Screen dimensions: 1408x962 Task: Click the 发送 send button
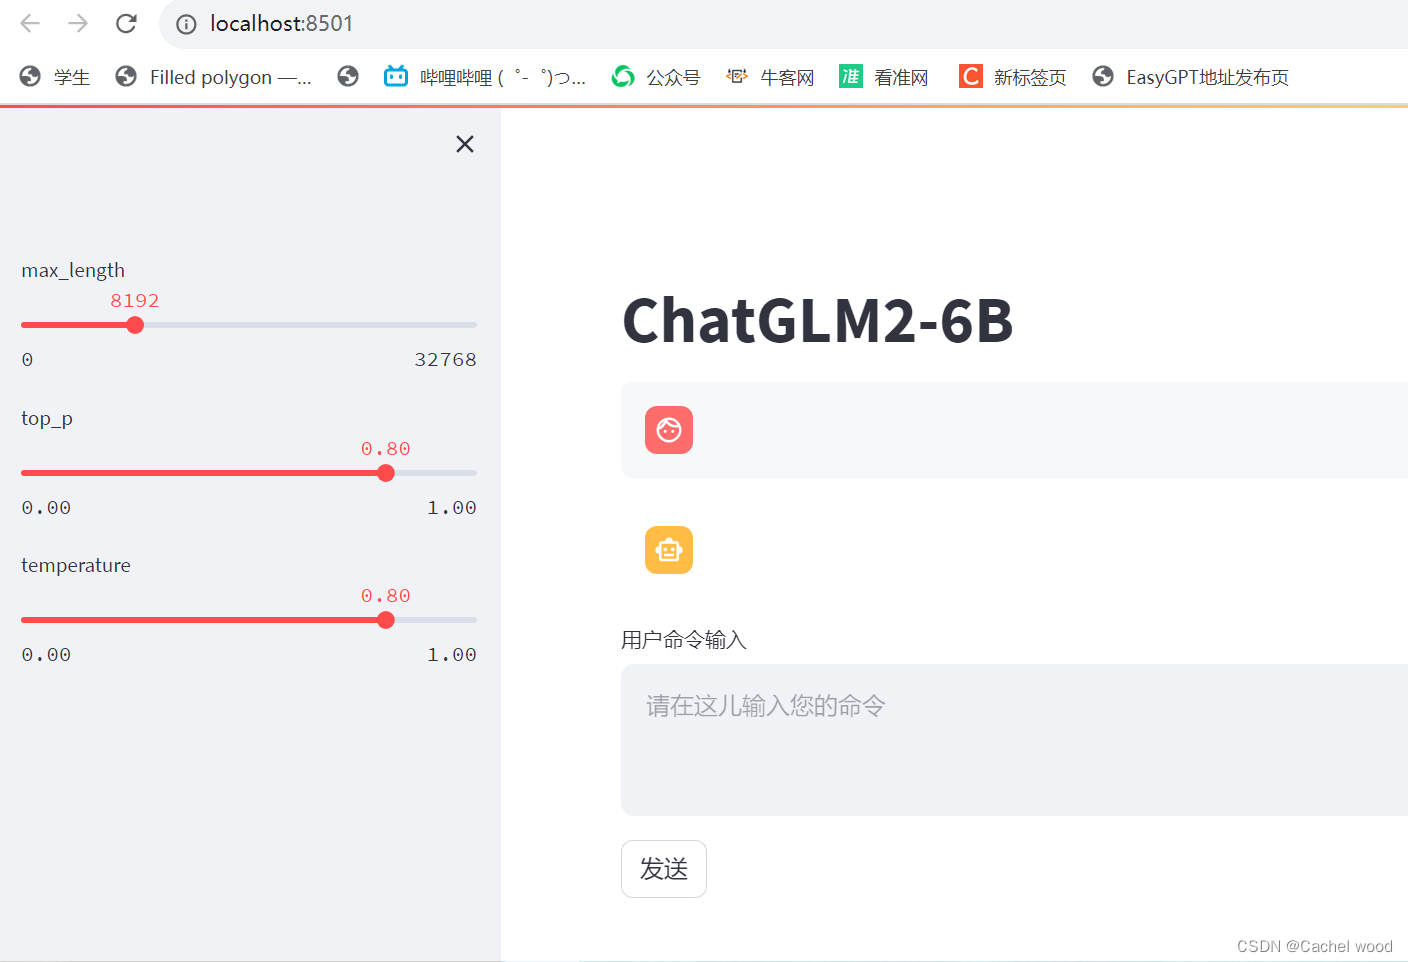pos(663,868)
